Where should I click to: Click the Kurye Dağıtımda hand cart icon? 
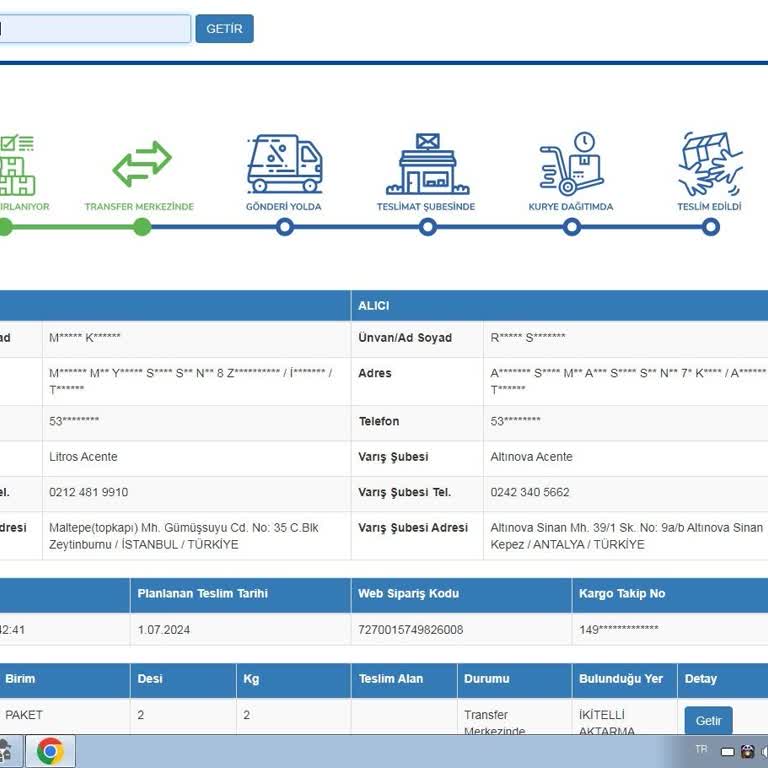pyautogui.click(x=571, y=163)
